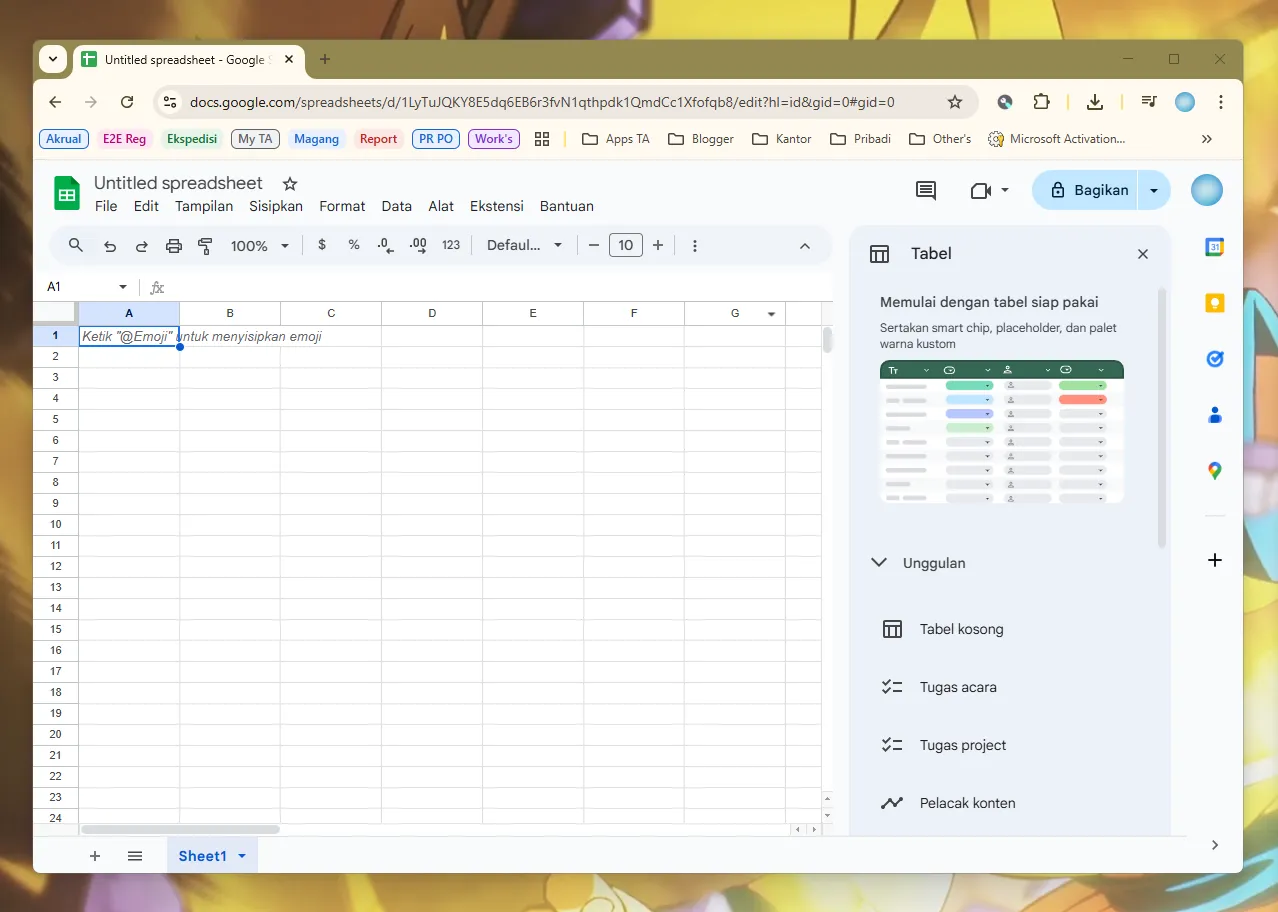Screen dimensions: 1278x912
Task: Collapse the toolbar with the up chevron
Action: tap(804, 246)
